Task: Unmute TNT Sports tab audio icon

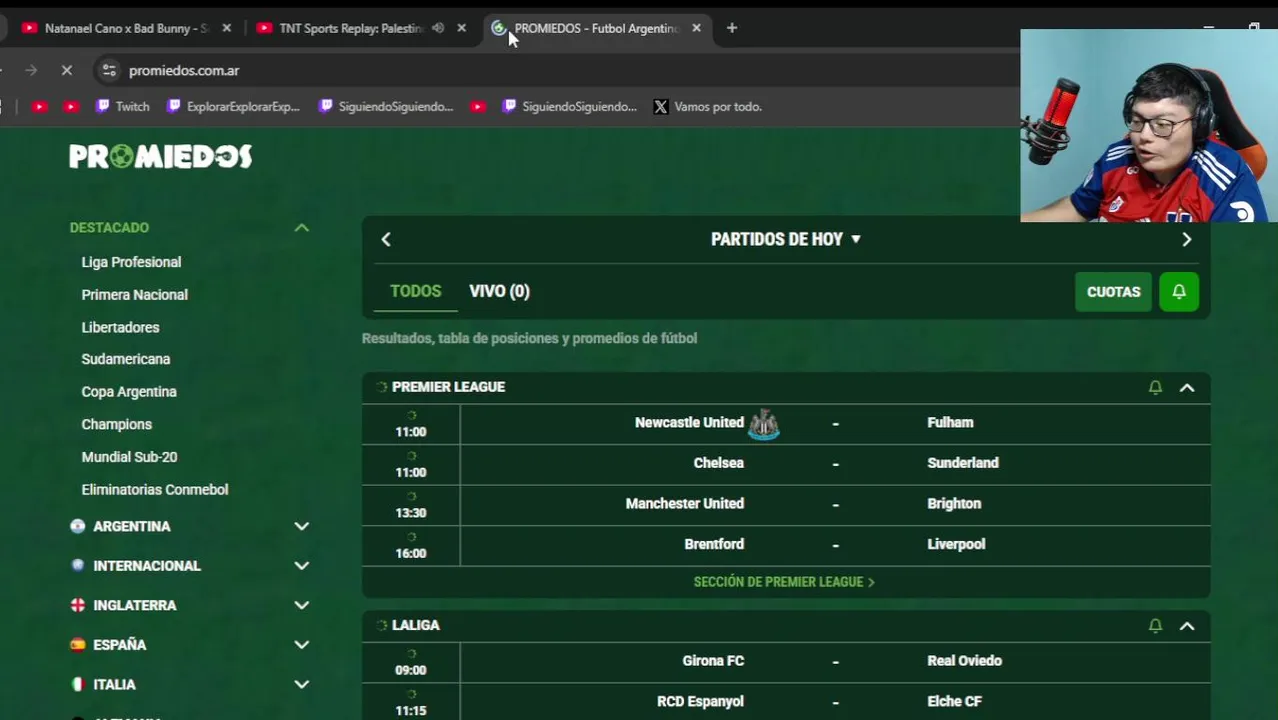Action: click(x=438, y=28)
